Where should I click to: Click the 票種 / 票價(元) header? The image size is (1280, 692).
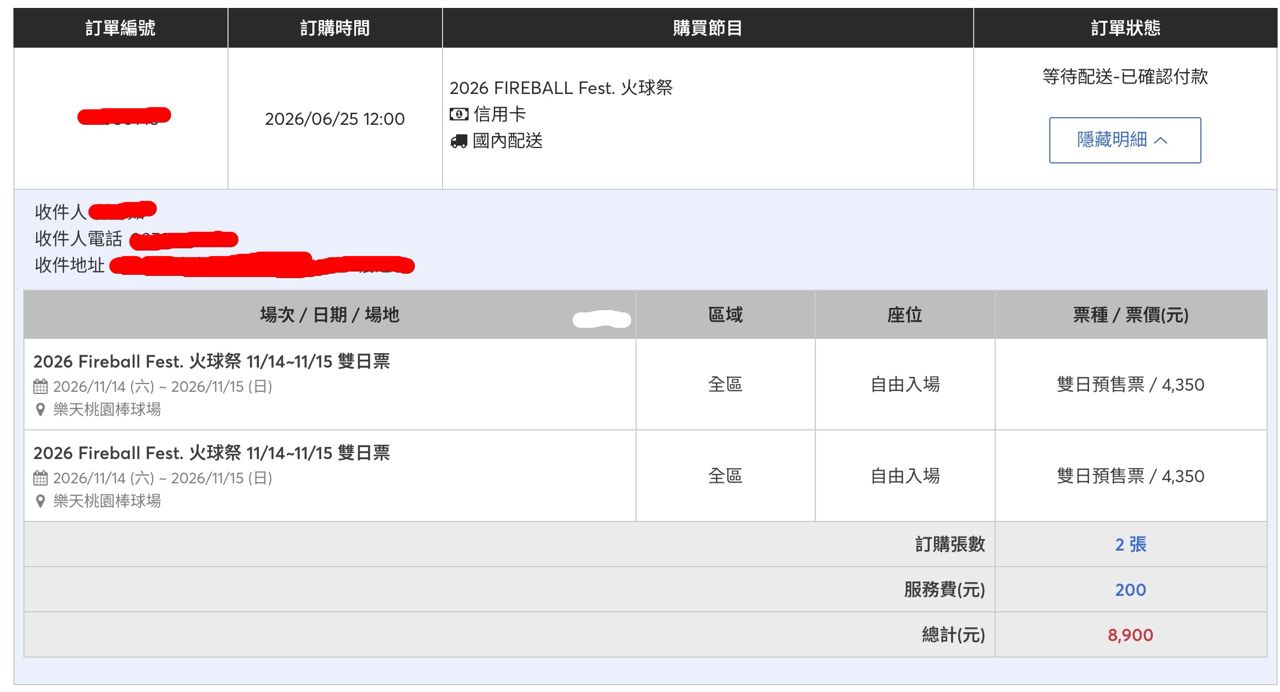click(1131, 315)
